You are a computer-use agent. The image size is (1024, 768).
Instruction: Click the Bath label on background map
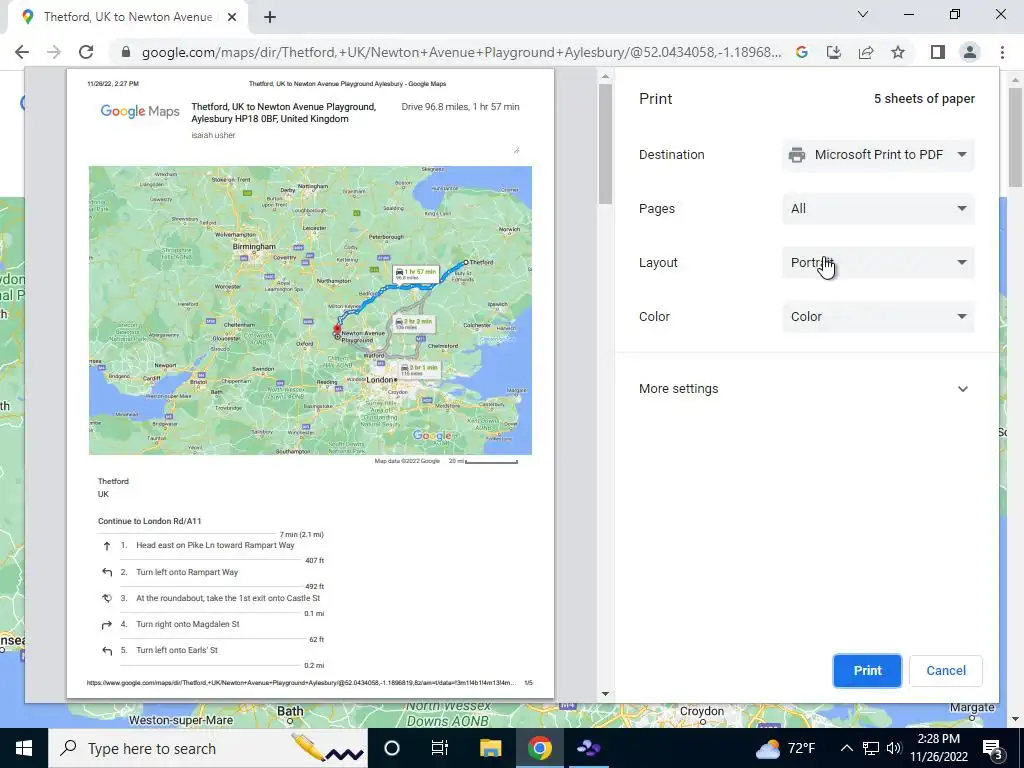point(290,711)
